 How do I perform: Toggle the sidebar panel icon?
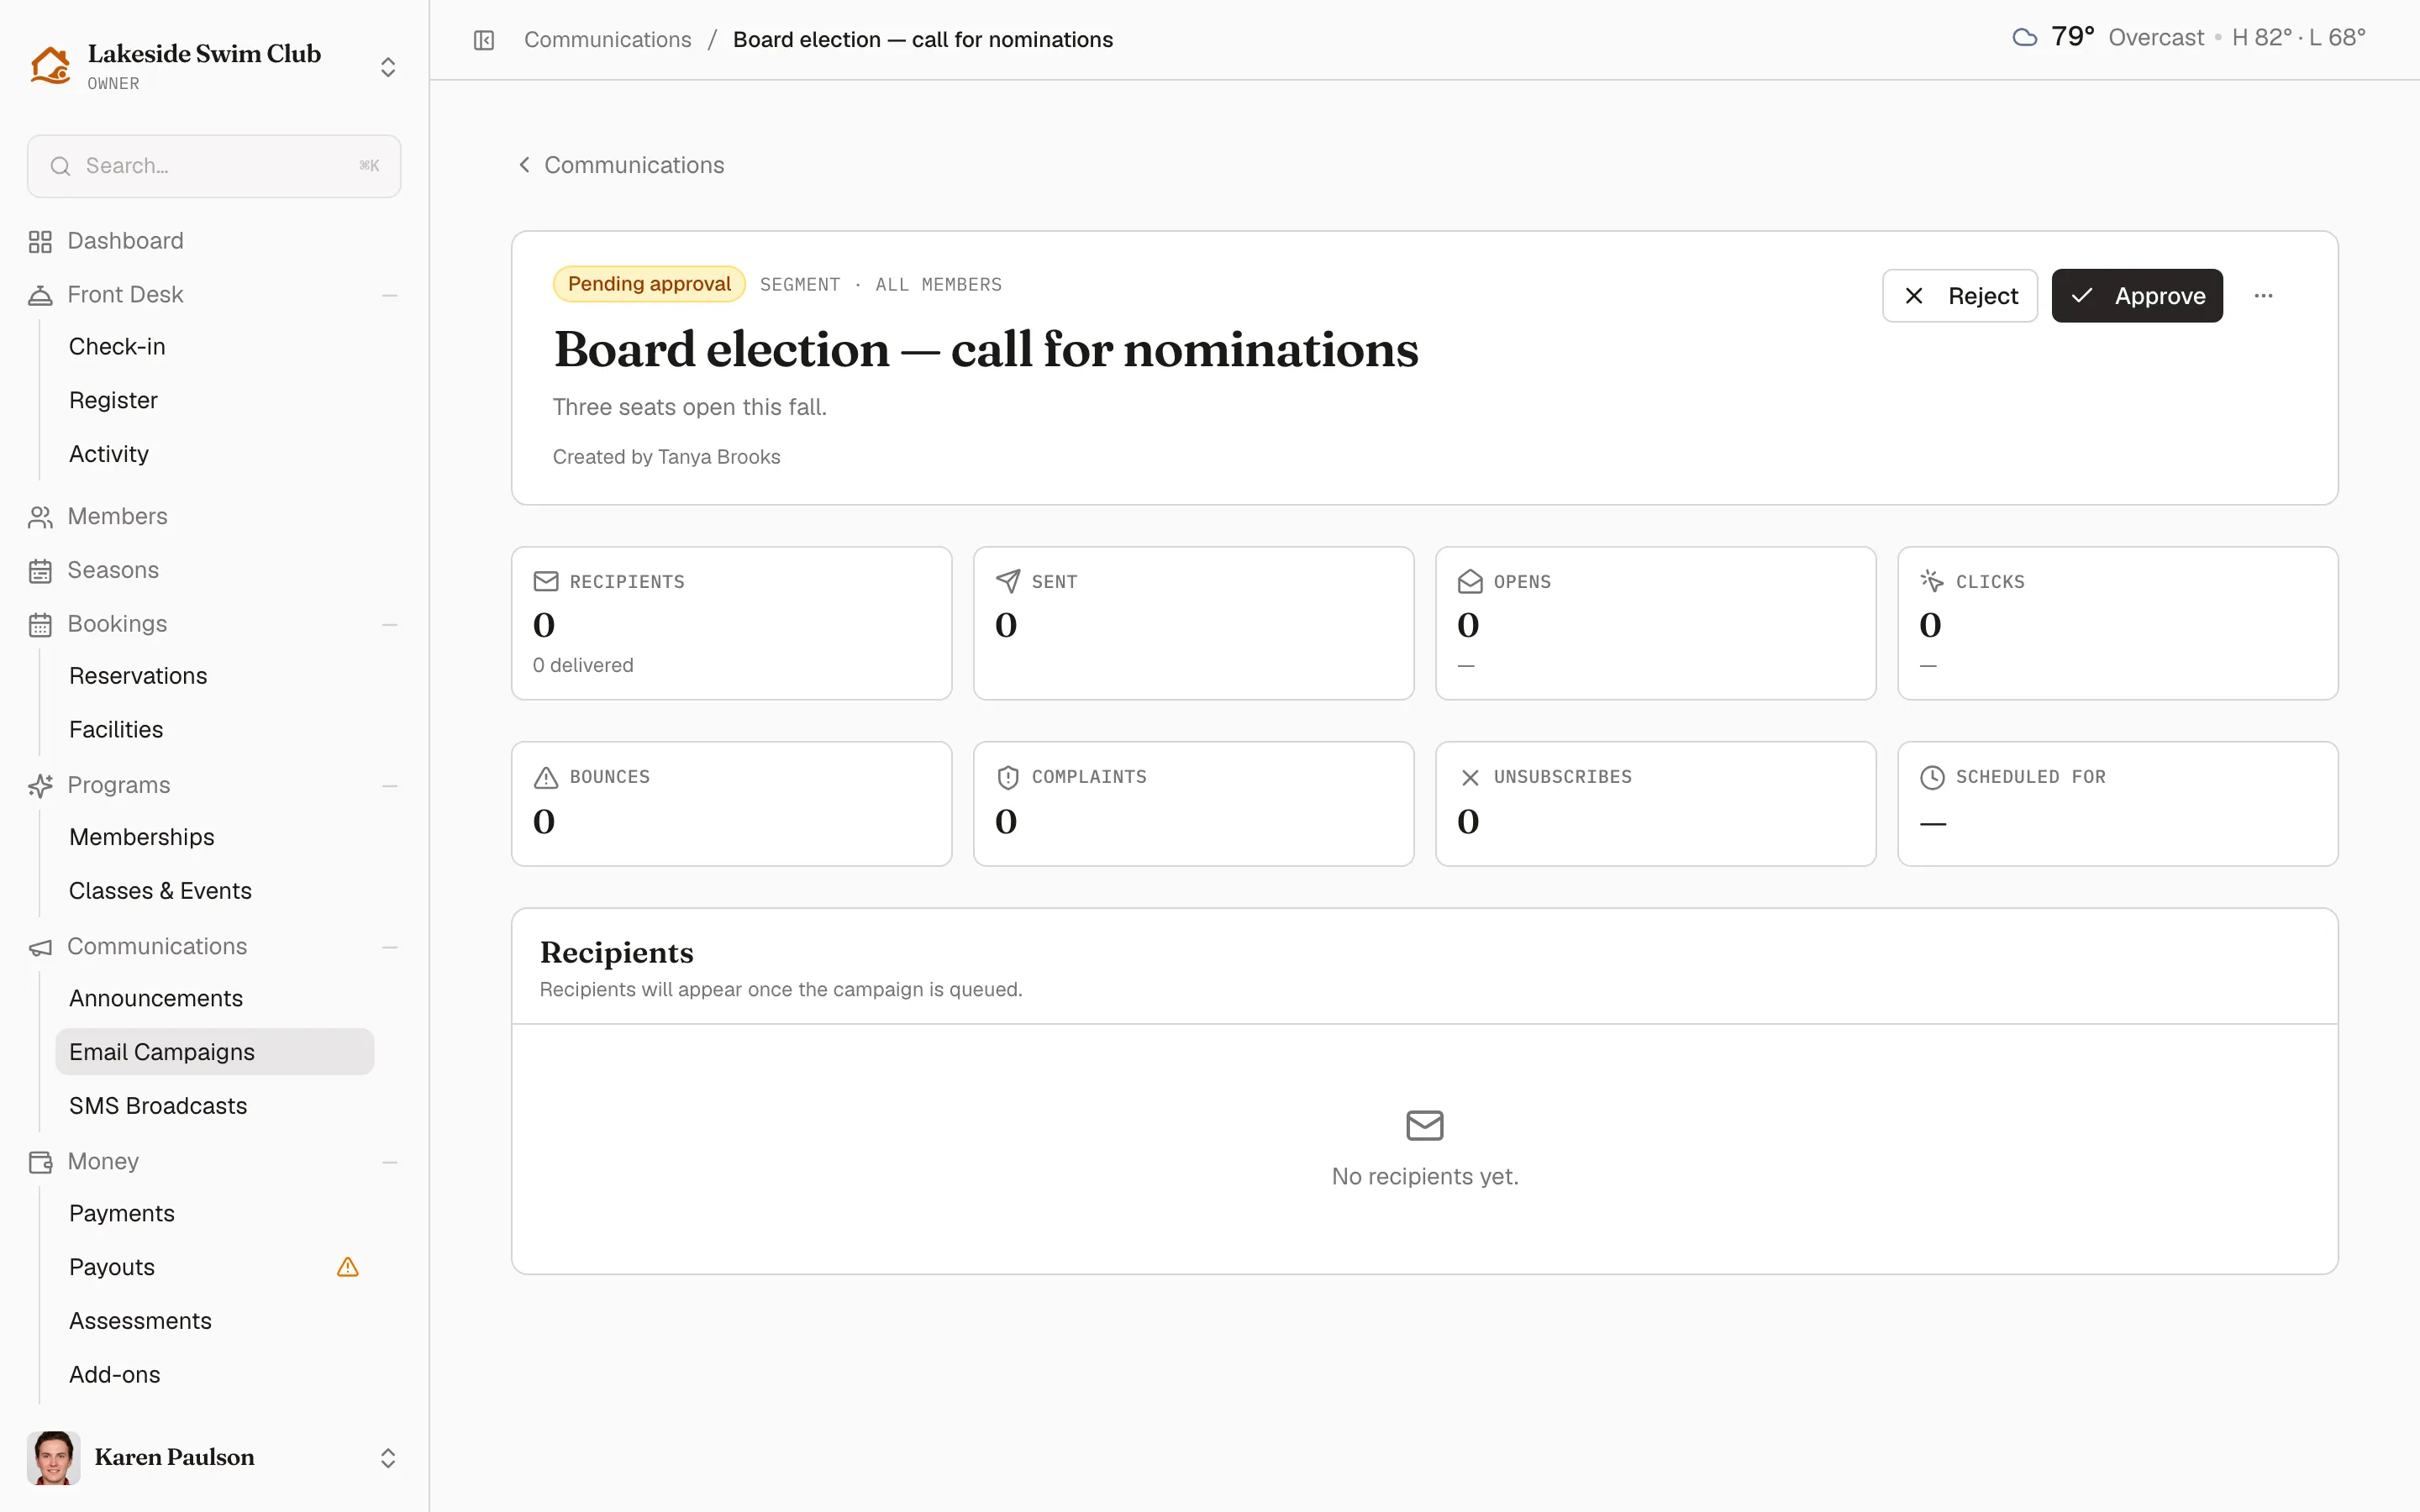484,40
